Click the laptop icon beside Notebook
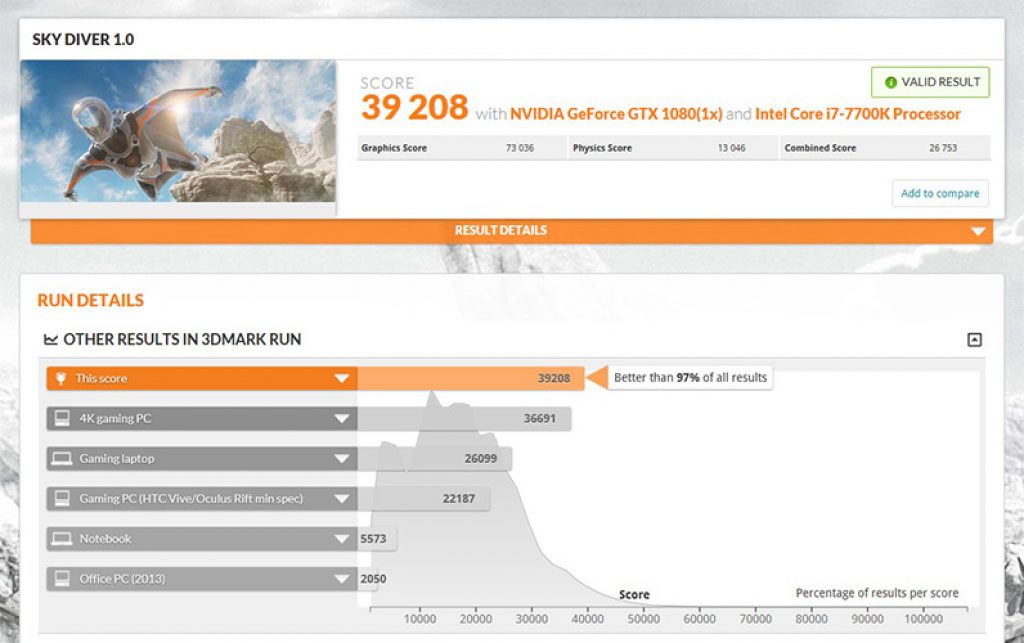1024x643 pixels. click(62, 539)
